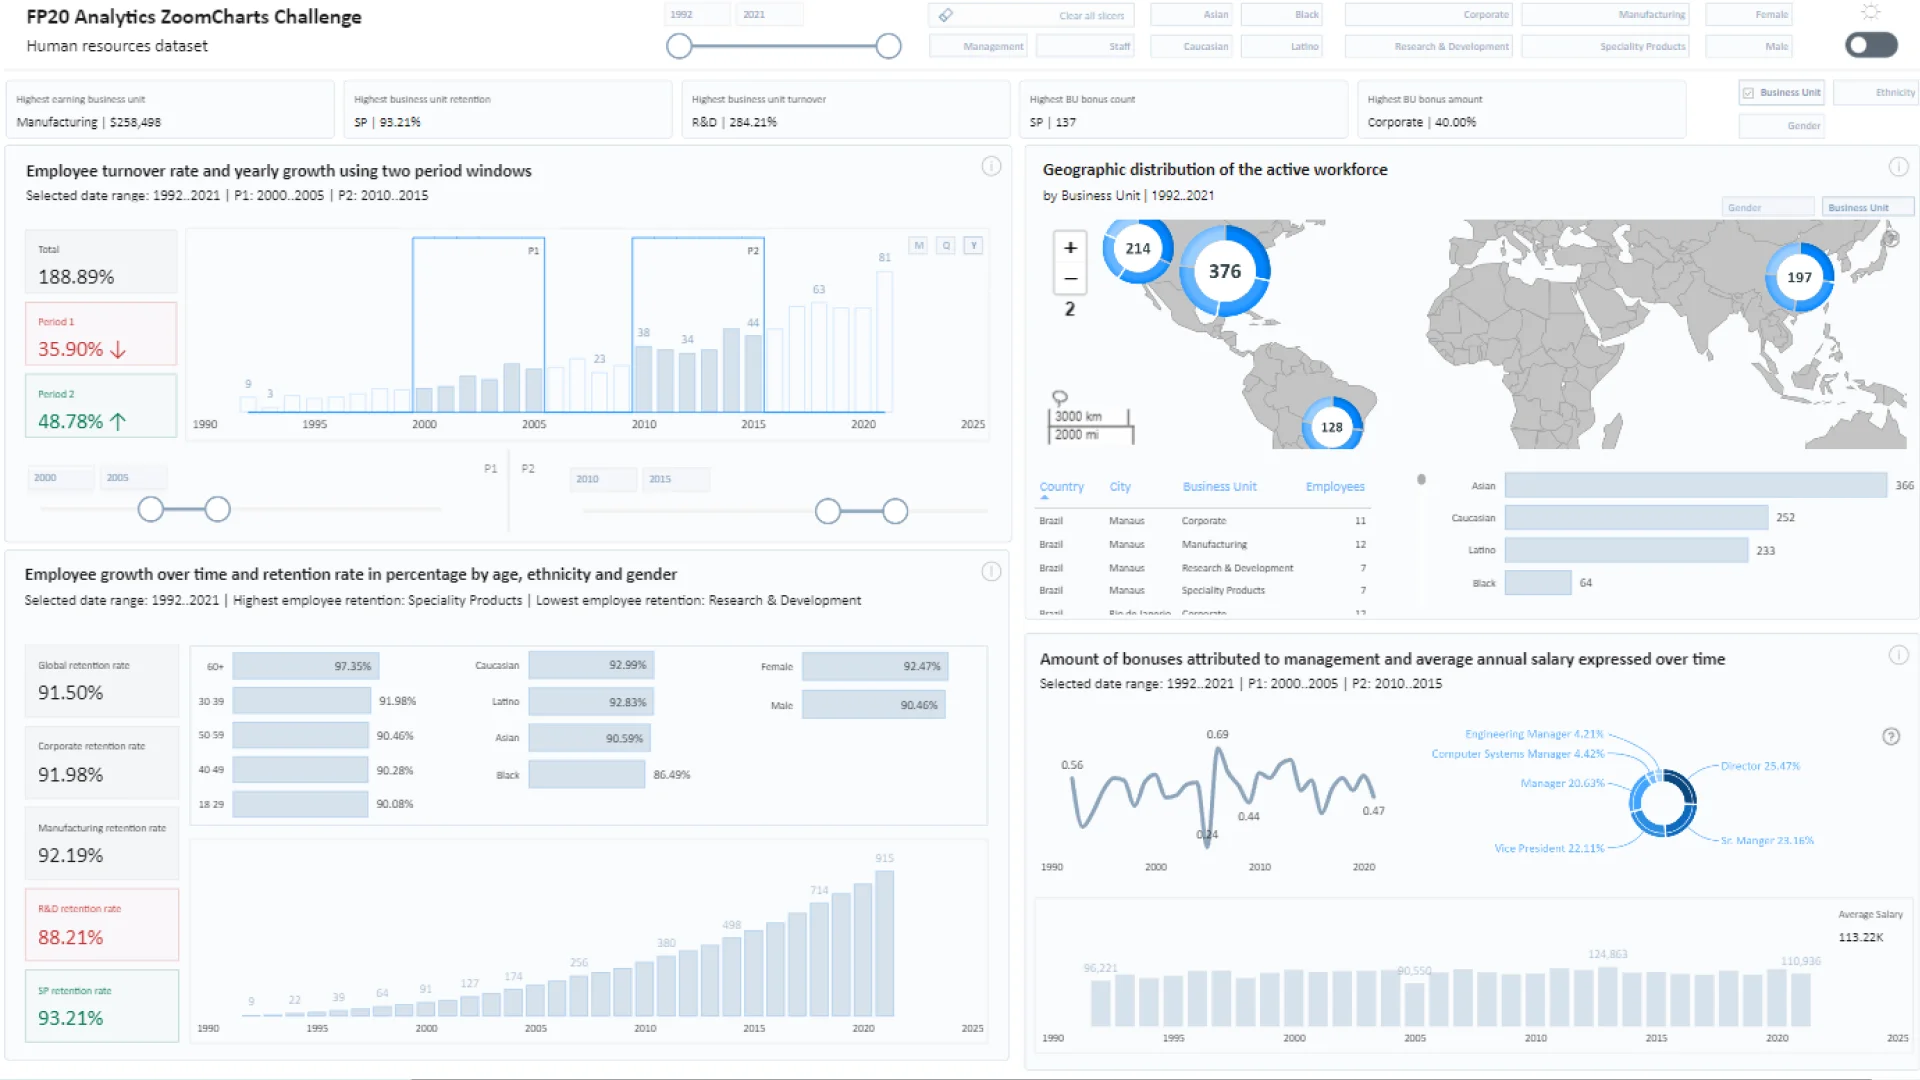Click the Period 2 48.78% card

101,406
